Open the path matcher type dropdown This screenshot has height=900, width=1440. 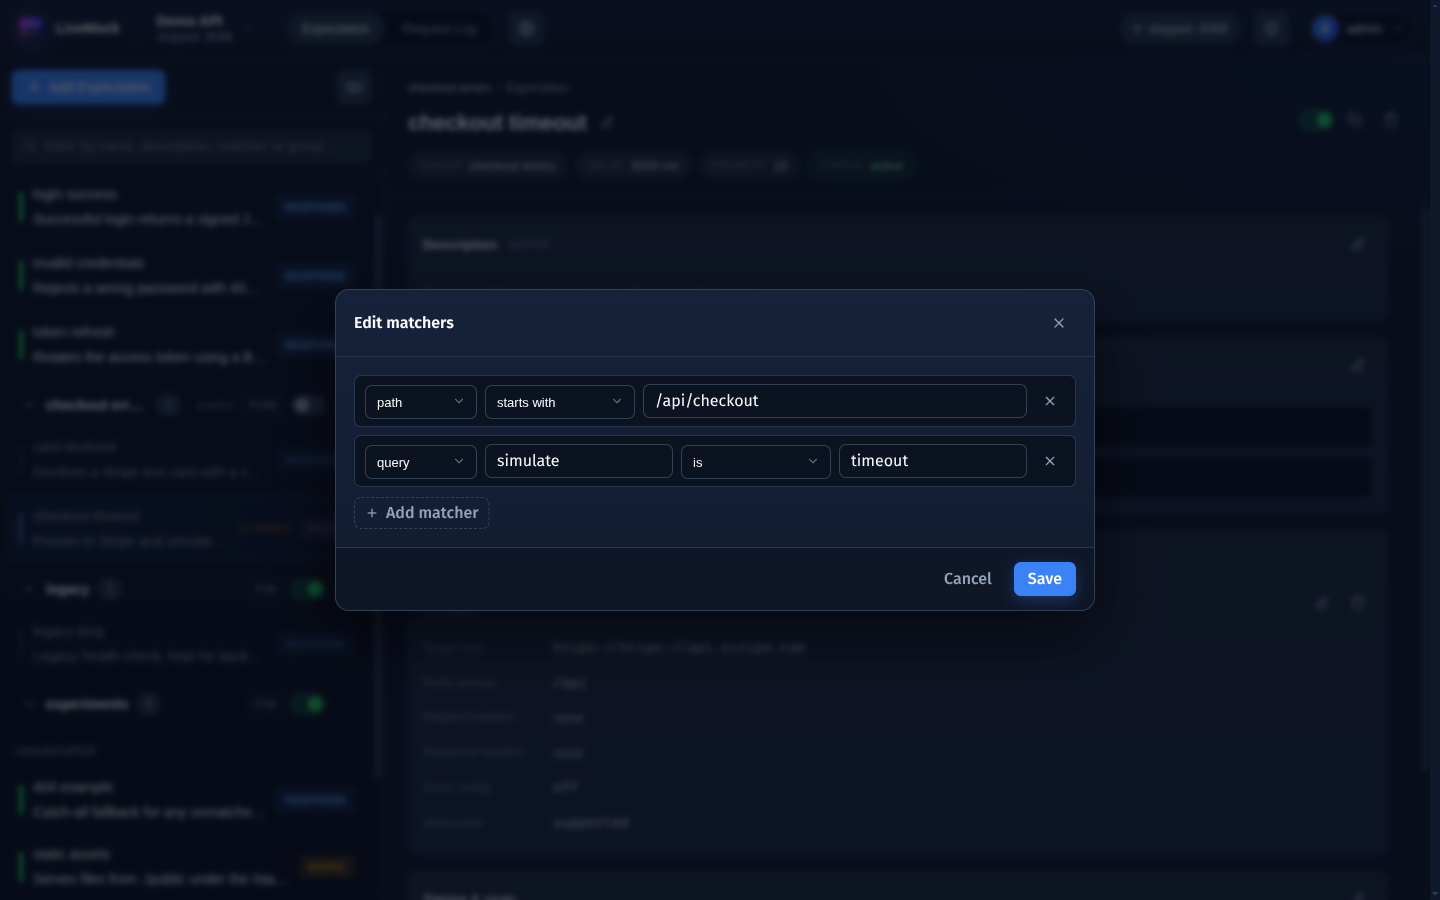point(421,402)
